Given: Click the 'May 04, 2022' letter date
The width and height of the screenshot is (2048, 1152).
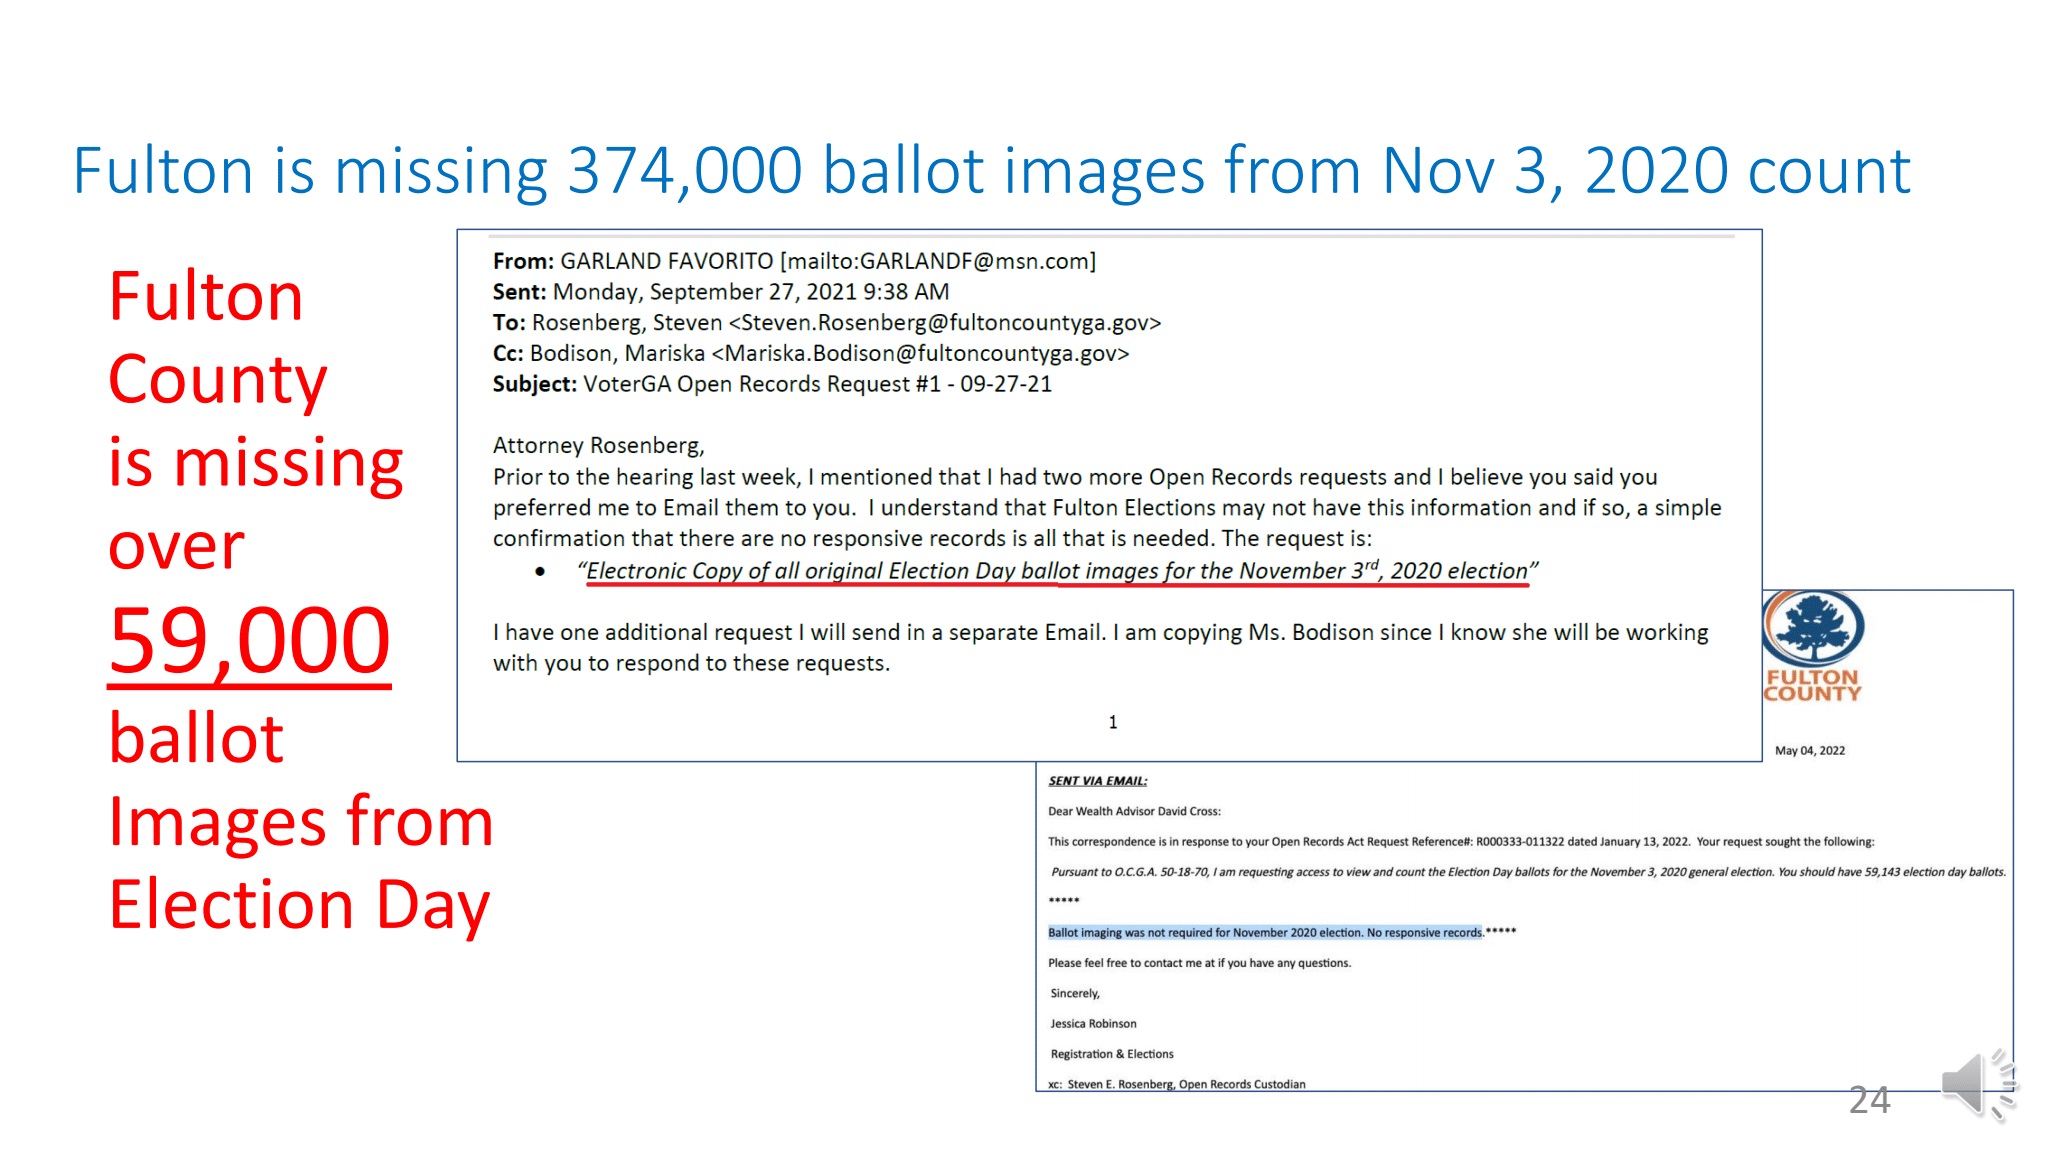Looking at the screenshot, I should [1809, 750].
